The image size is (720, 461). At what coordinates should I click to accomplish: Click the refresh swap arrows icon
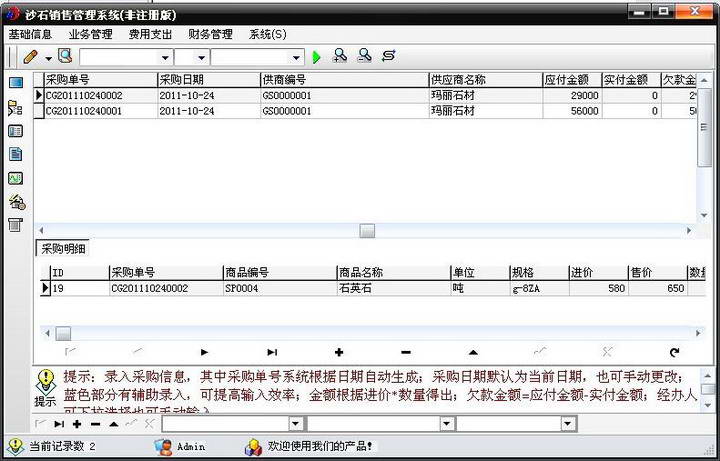tap(388, 56)
